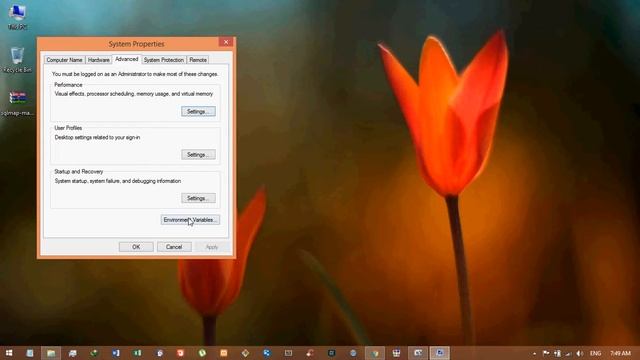This screenshot has height=360, width=640.
Task: Click 'Desktop settings related to your sign-in' text
Action: click(98, 138)
